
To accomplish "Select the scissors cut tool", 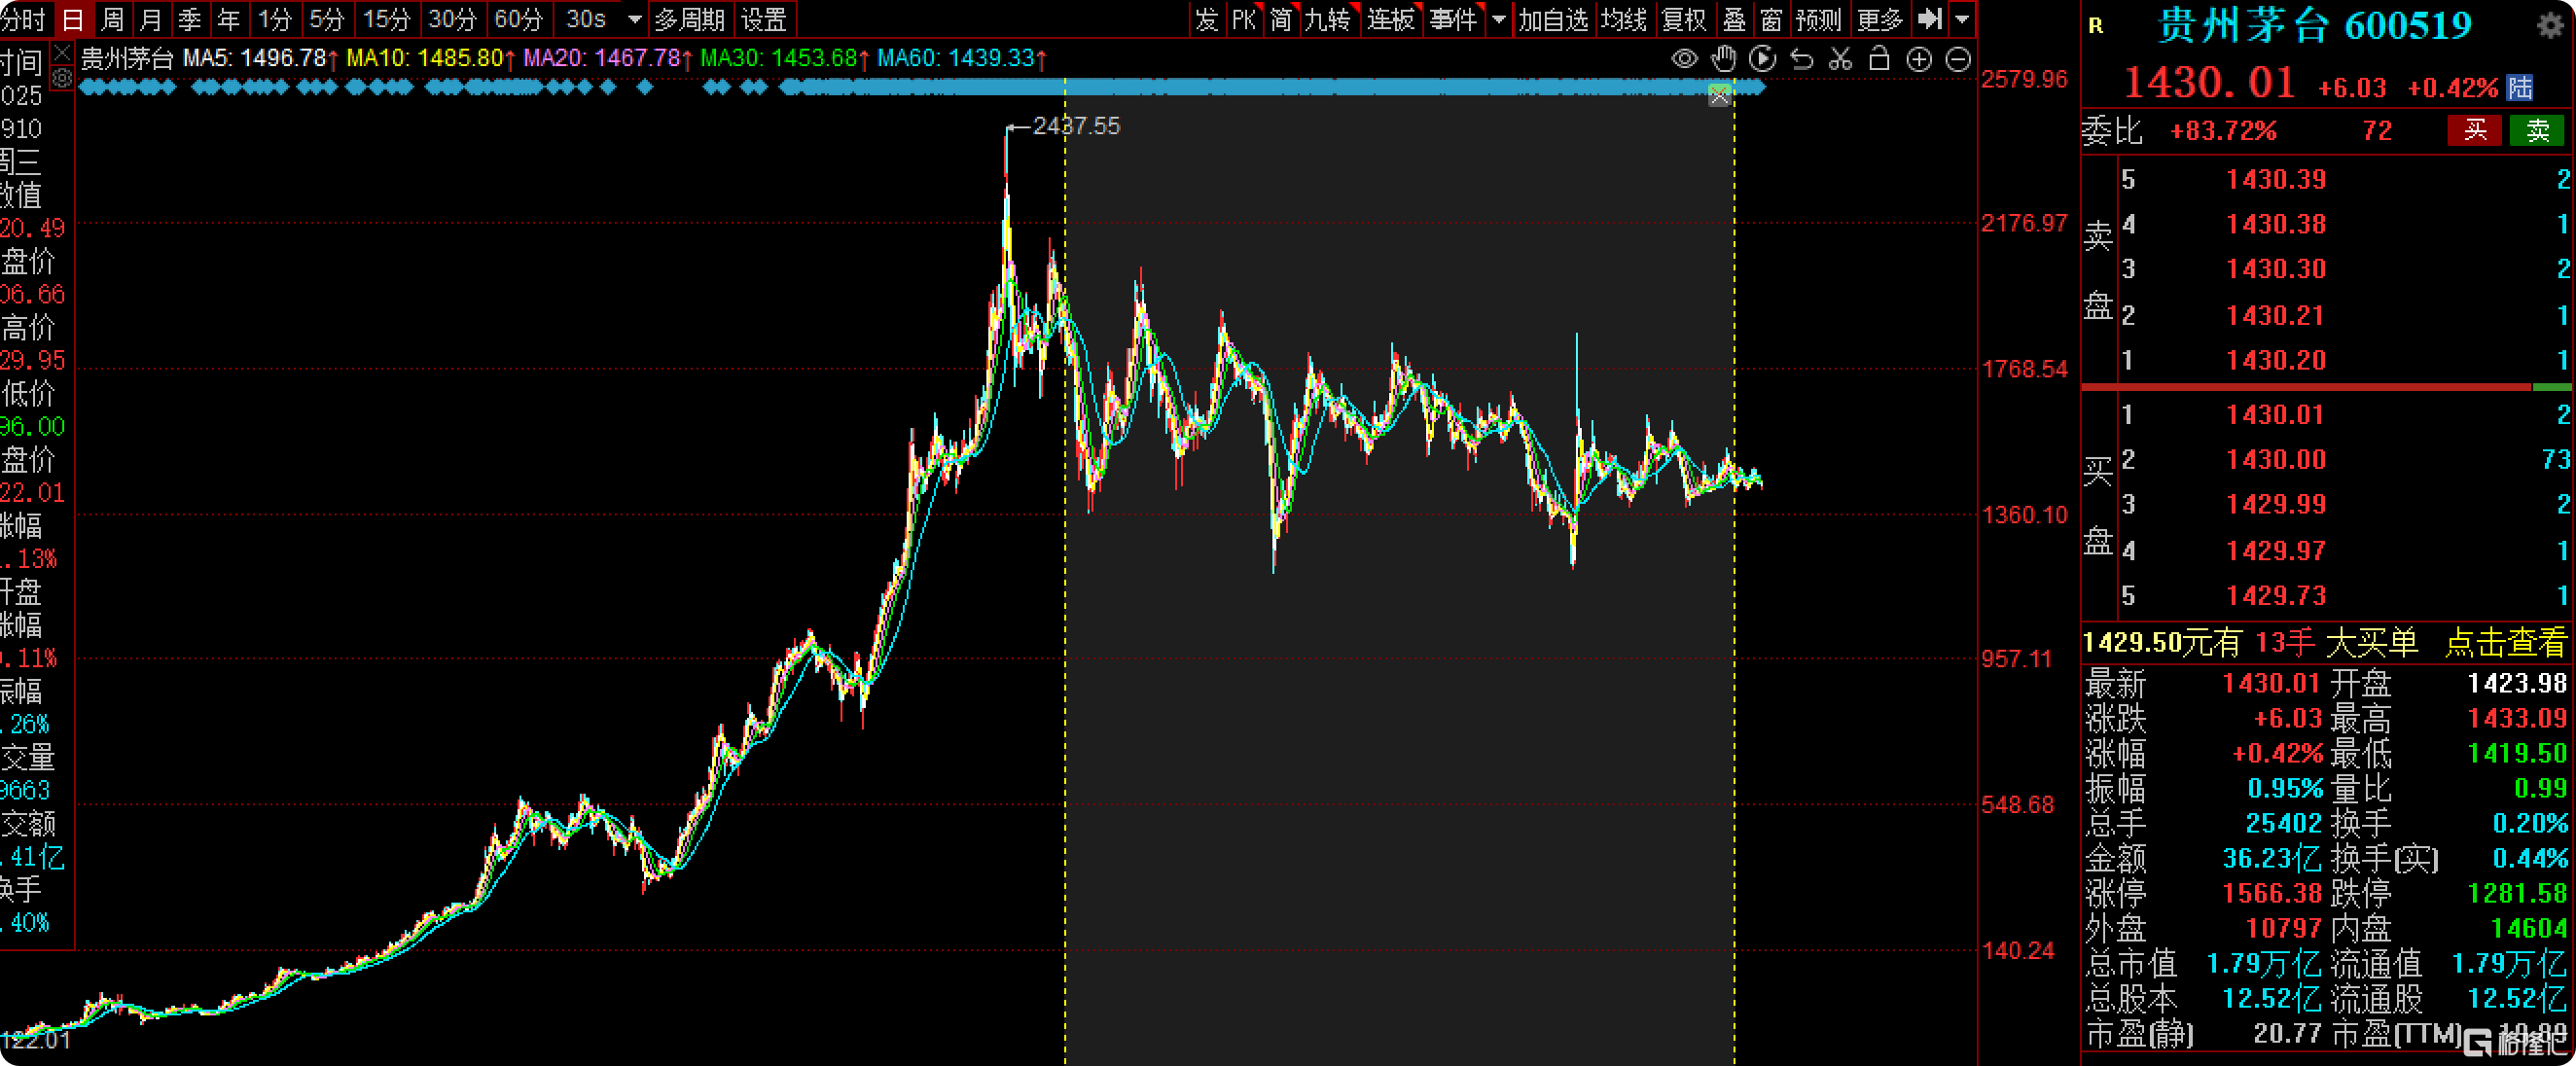I will click(x=1840, y=59).
